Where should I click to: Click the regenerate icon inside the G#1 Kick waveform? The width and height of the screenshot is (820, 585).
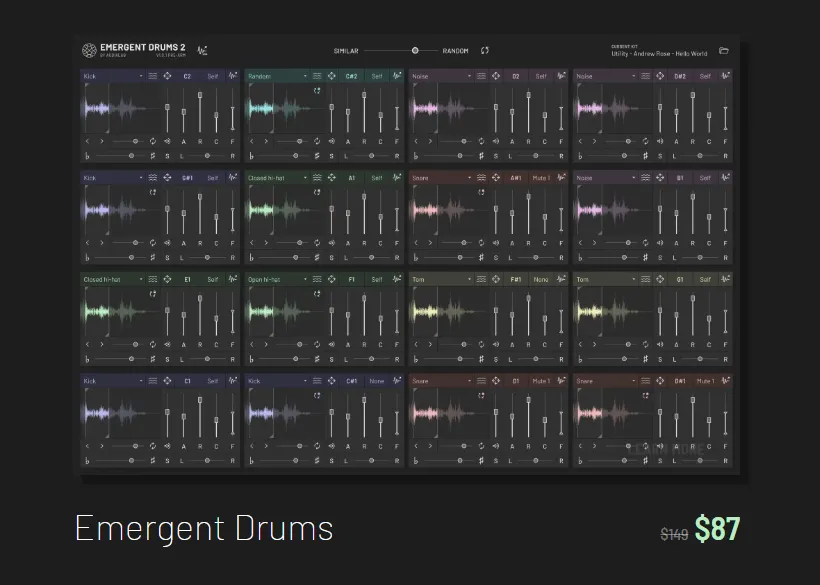tap(153, 192)
